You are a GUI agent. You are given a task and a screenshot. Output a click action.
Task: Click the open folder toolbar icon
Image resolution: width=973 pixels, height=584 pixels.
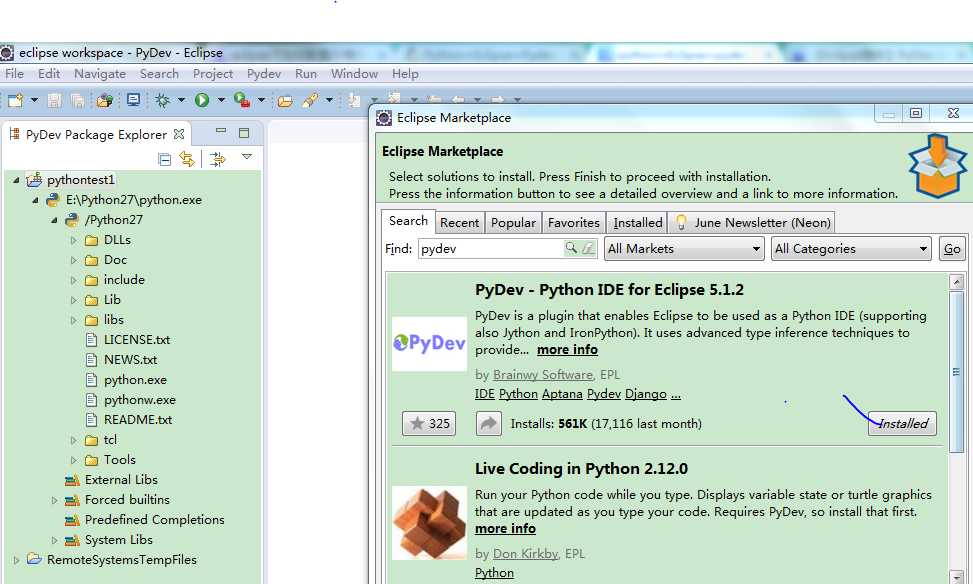pyautogui.click(x=285, y=101)
